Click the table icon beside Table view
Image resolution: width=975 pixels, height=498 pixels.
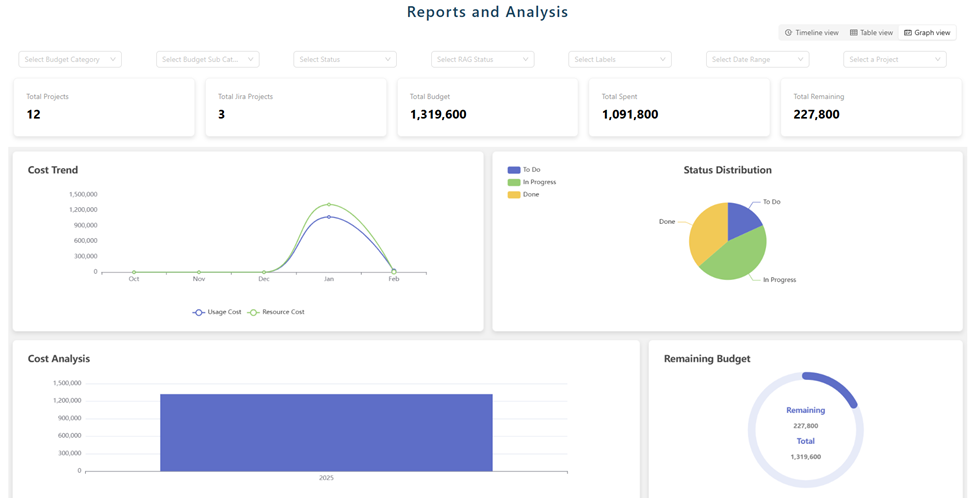[854, 33]
